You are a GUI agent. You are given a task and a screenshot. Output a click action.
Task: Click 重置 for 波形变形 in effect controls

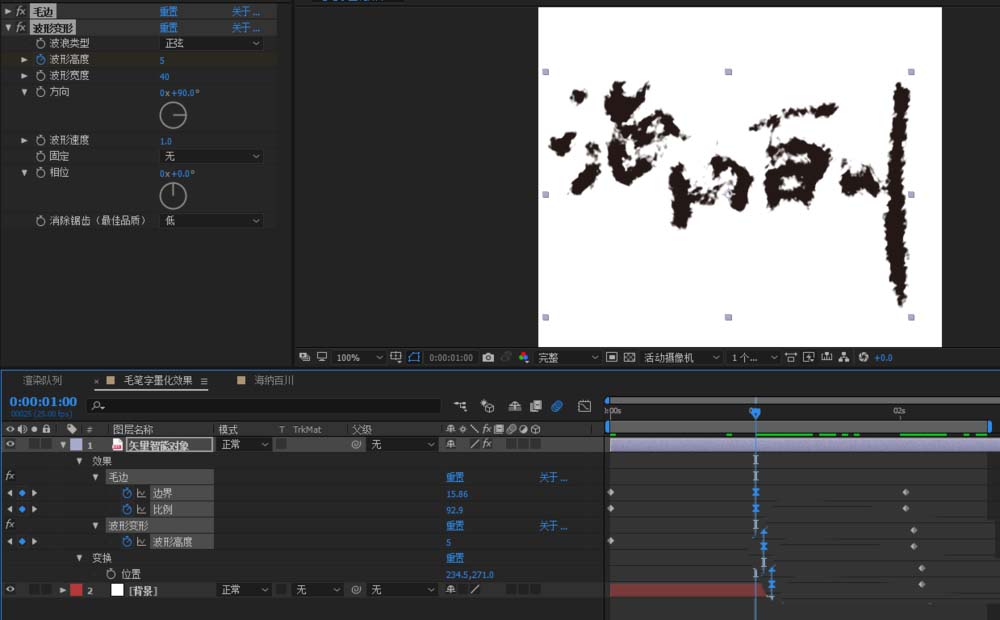[169, 28]
